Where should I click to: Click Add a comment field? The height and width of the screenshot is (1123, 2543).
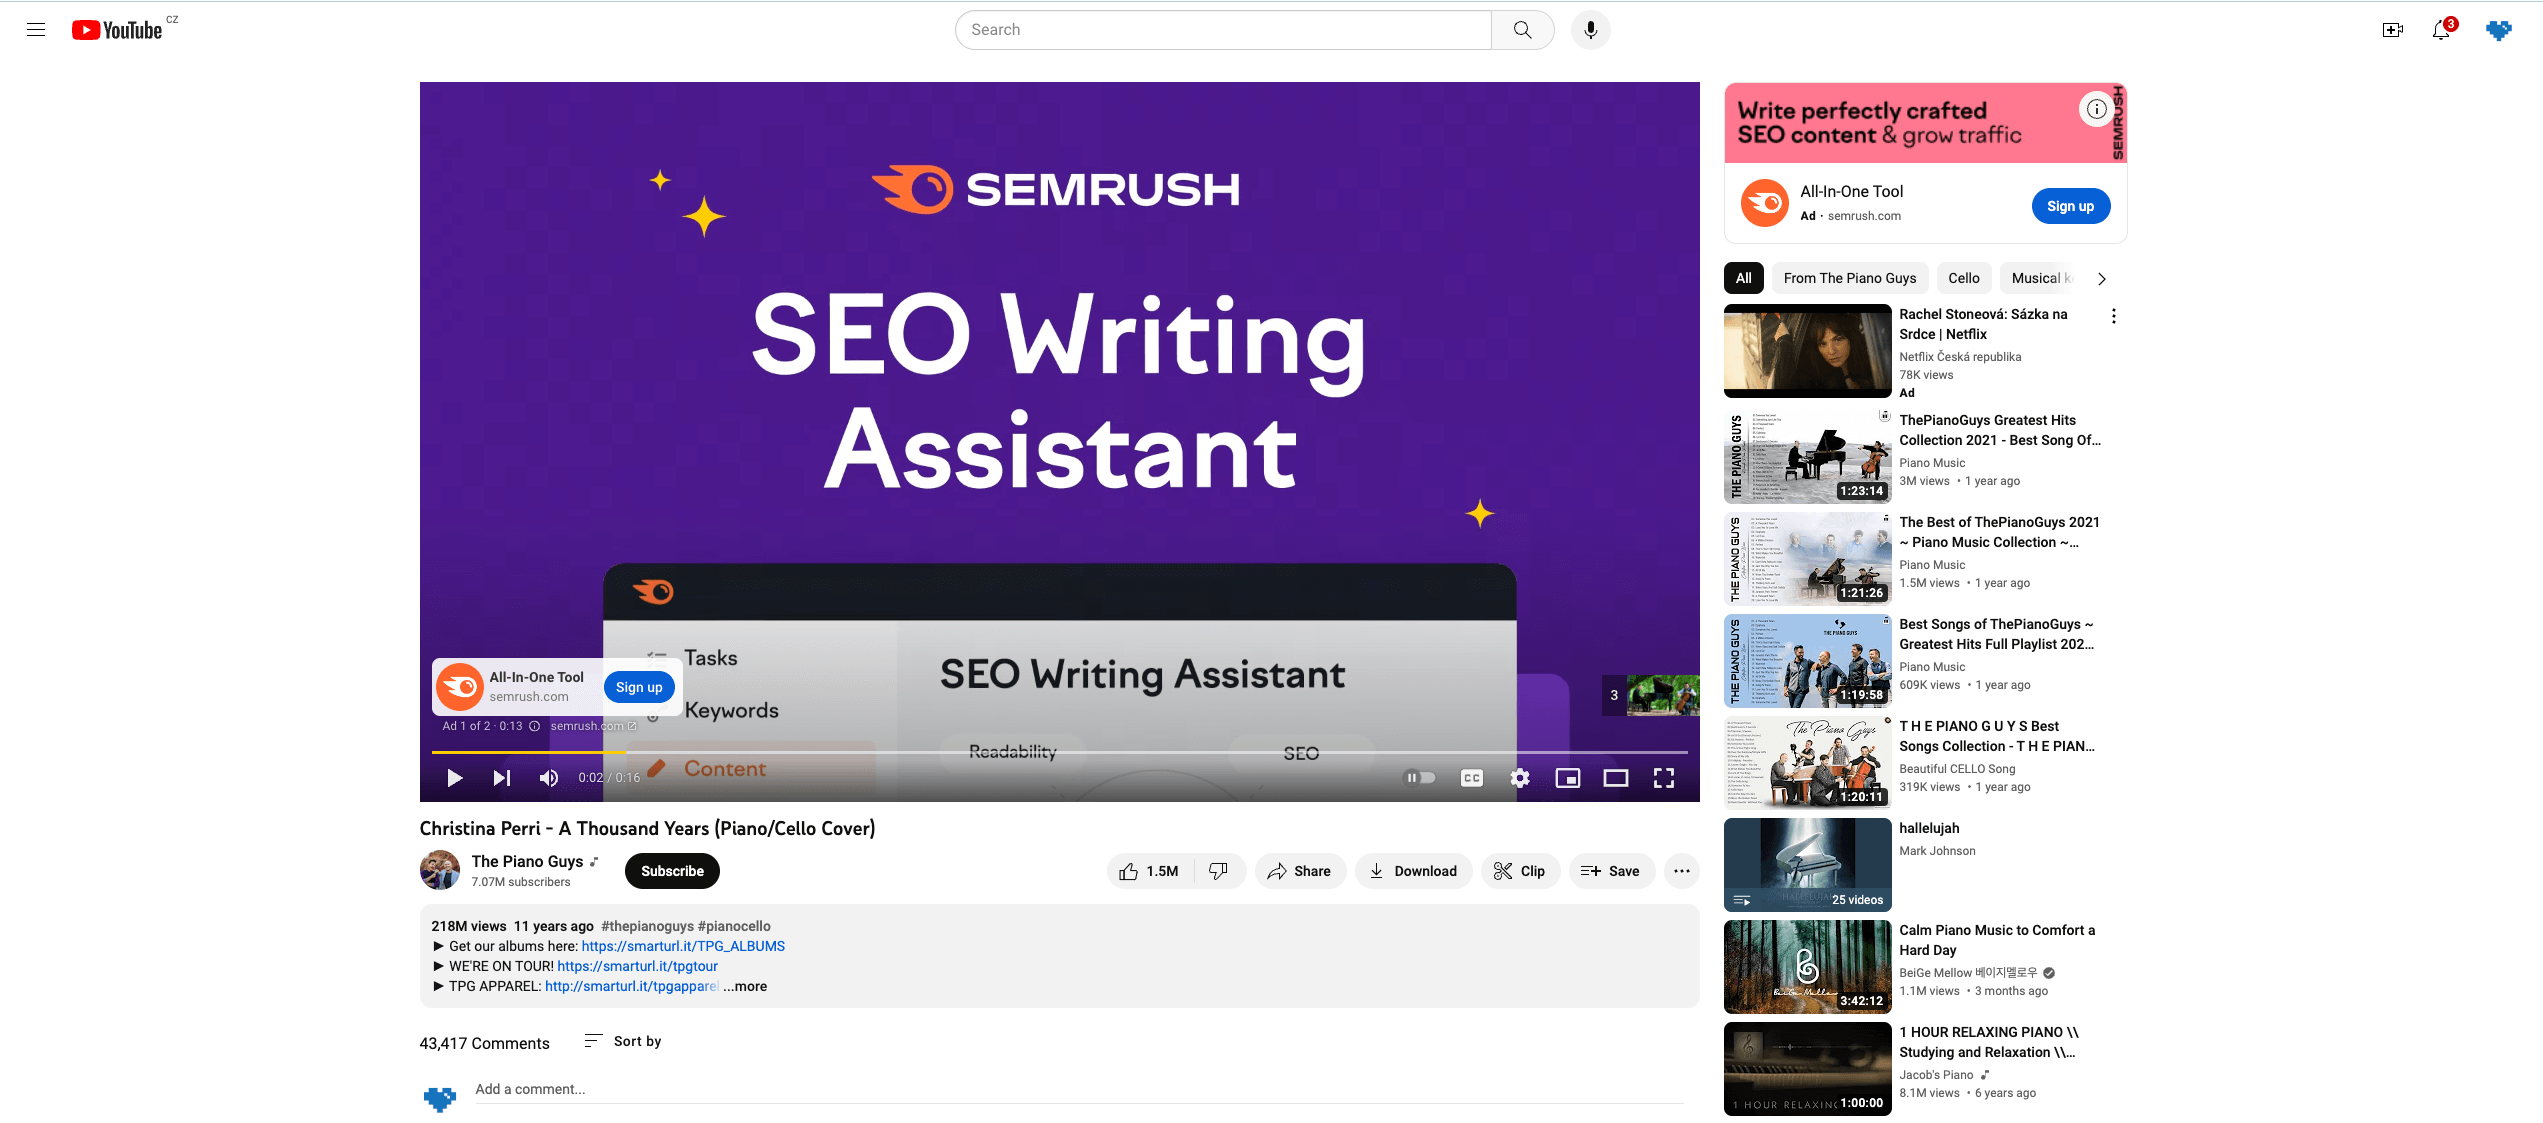1080,1089
